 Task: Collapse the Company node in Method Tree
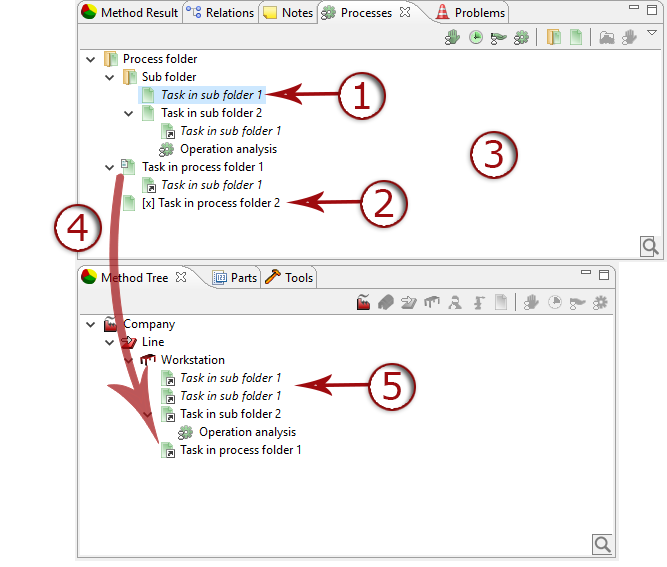coord(92,324)
